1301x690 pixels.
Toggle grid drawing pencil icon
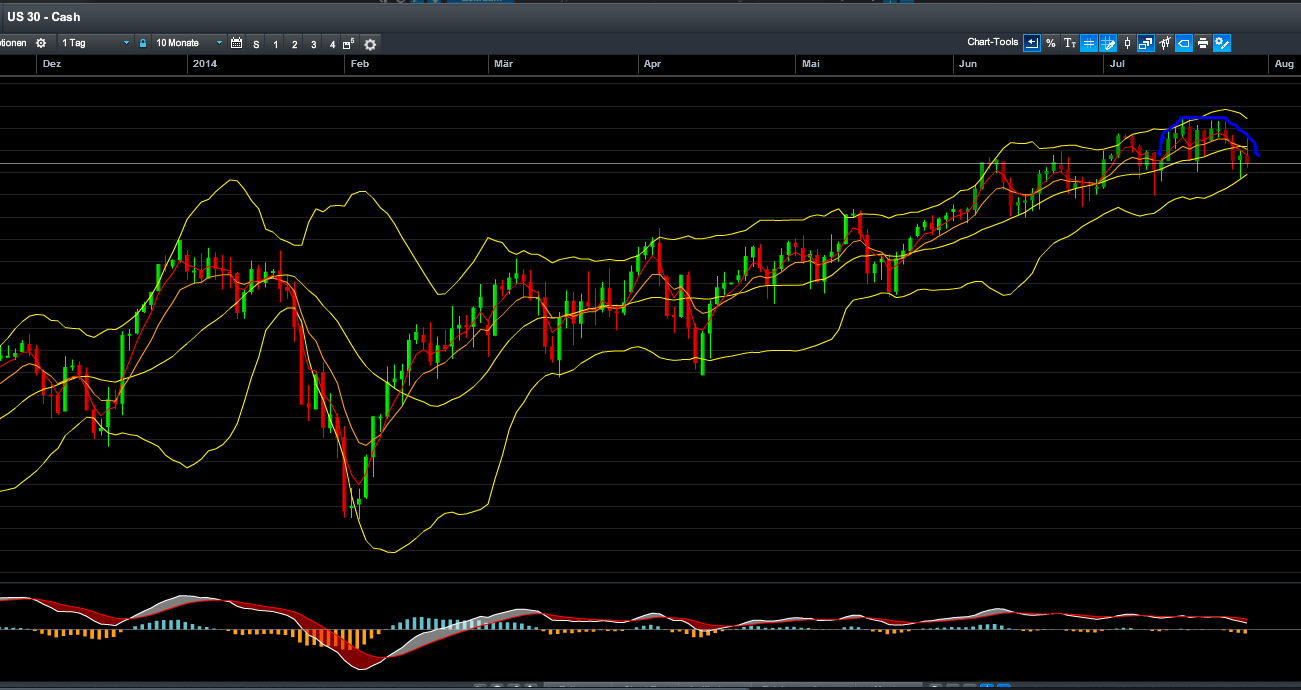(x=1108, y=43)
